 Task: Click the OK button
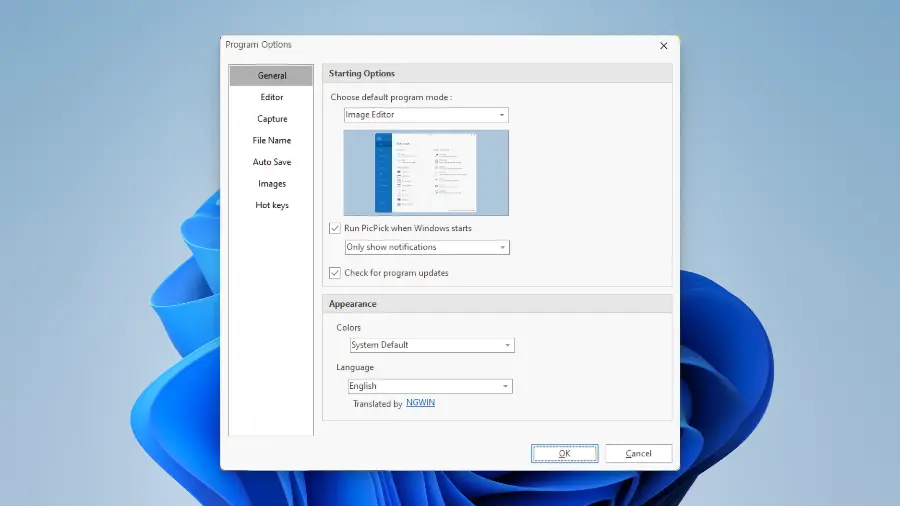coord(564,454)
